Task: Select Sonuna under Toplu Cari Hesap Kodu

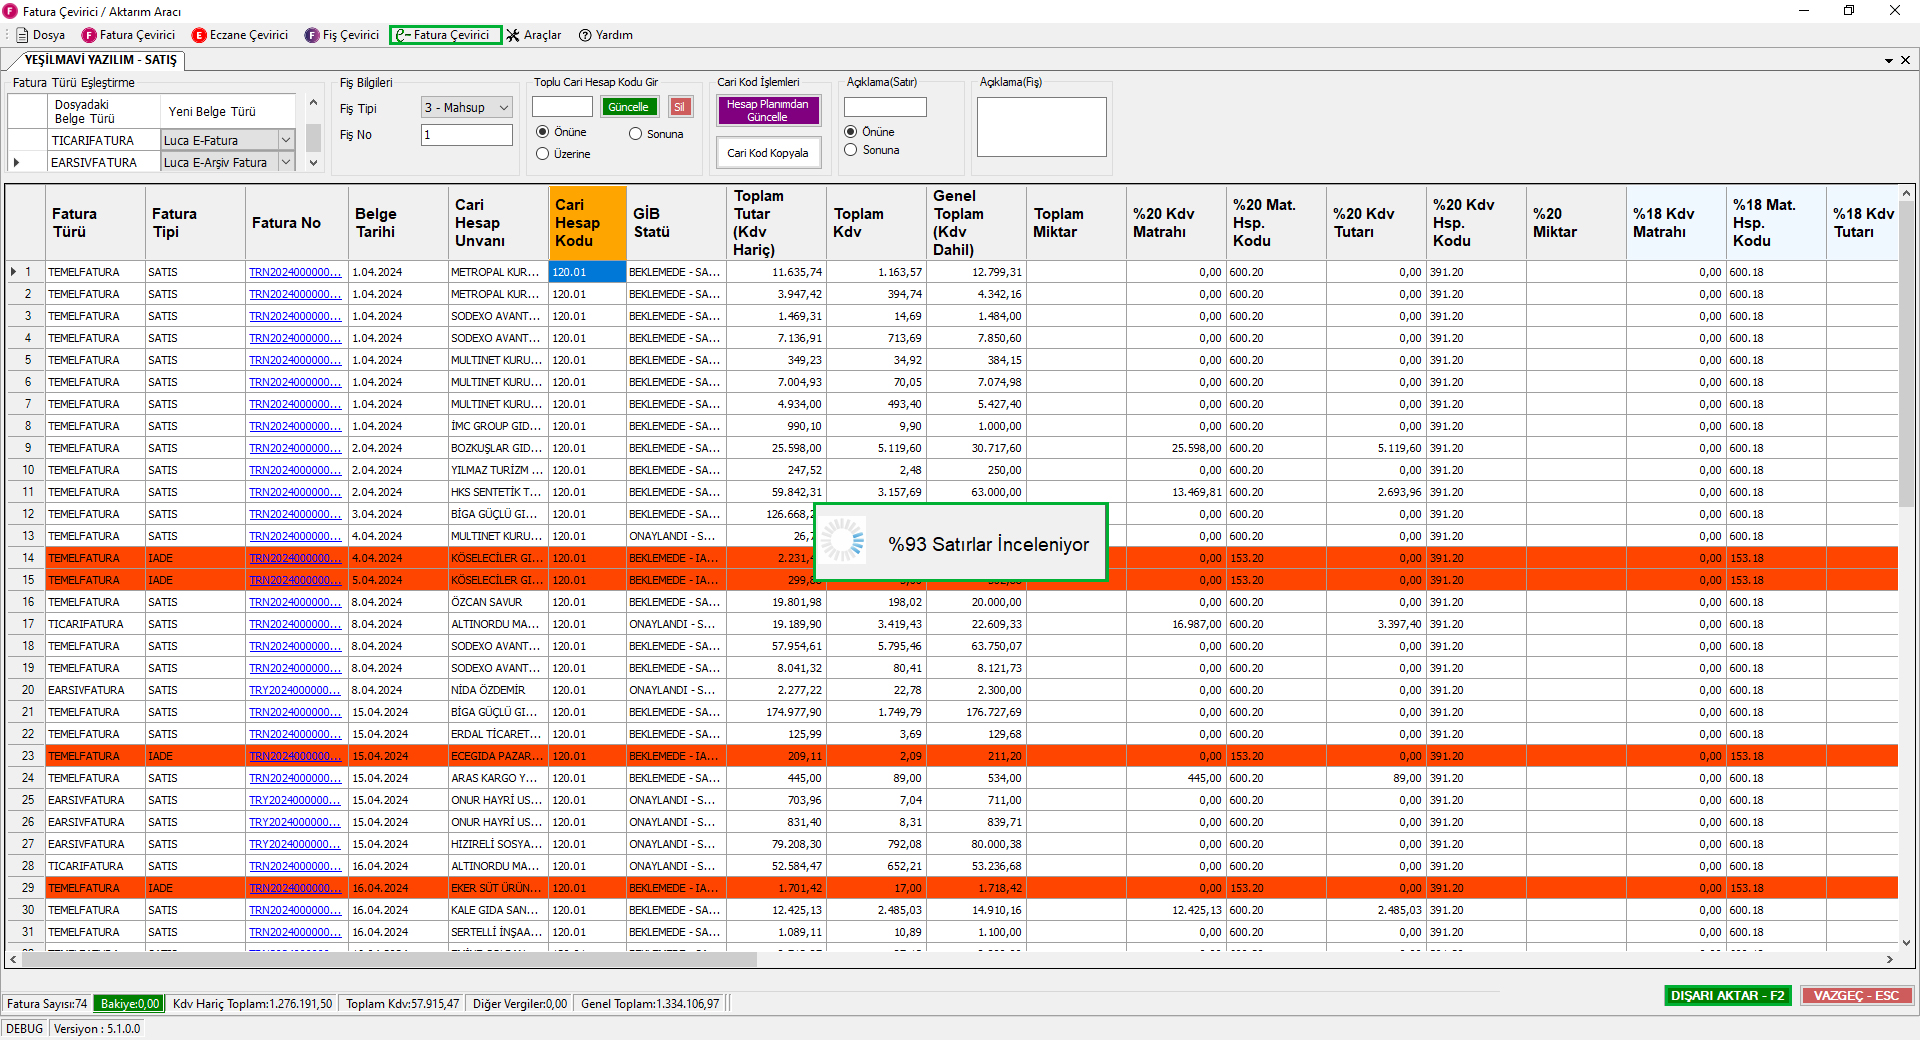Action: point(656,134)
